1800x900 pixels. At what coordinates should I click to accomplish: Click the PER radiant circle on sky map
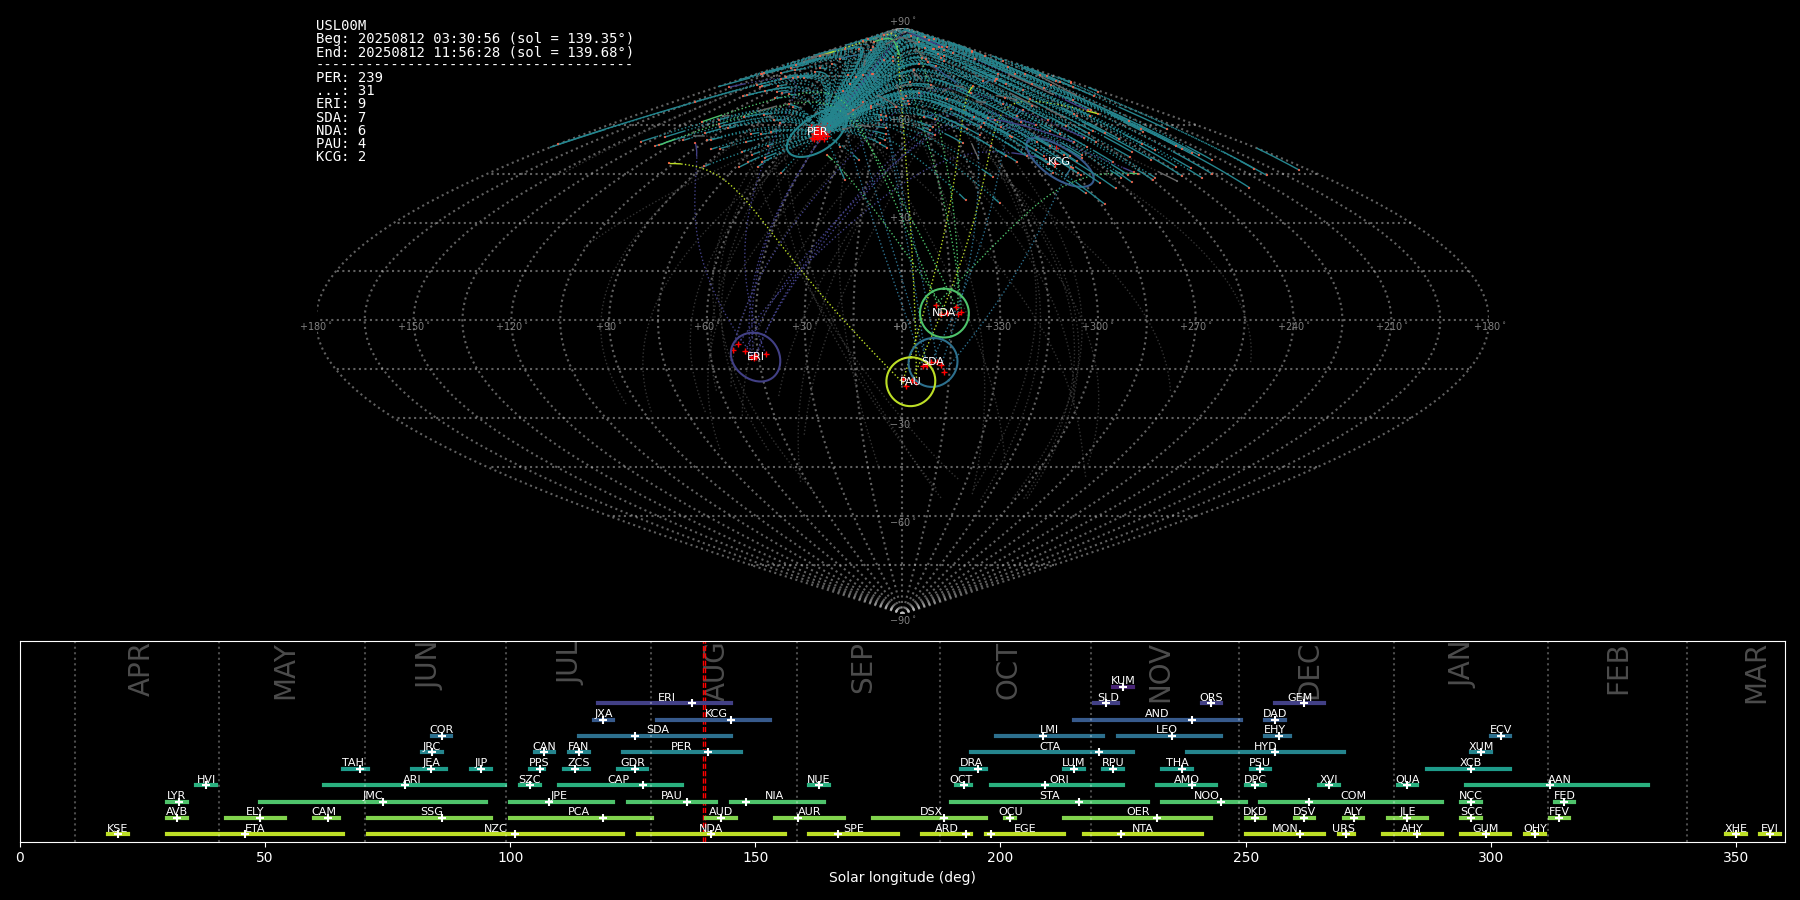pos(815,132)
